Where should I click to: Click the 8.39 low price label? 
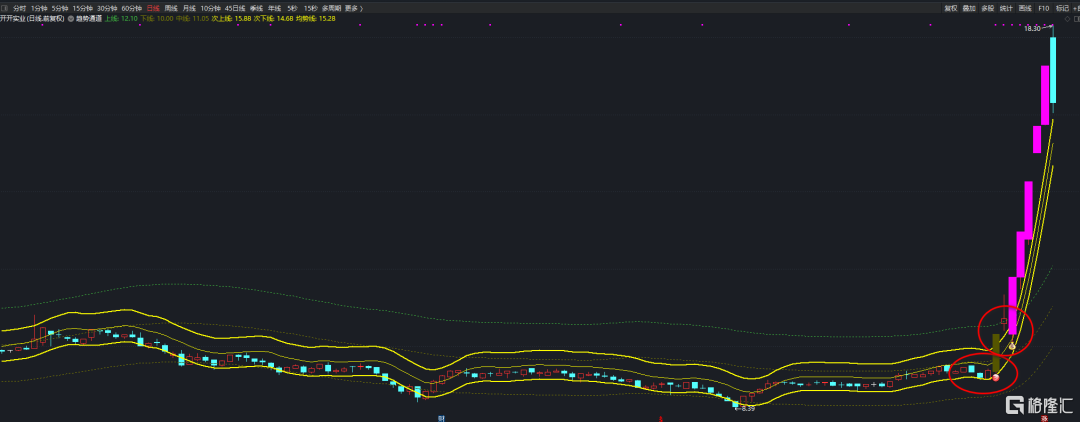(x=747, y=408)
